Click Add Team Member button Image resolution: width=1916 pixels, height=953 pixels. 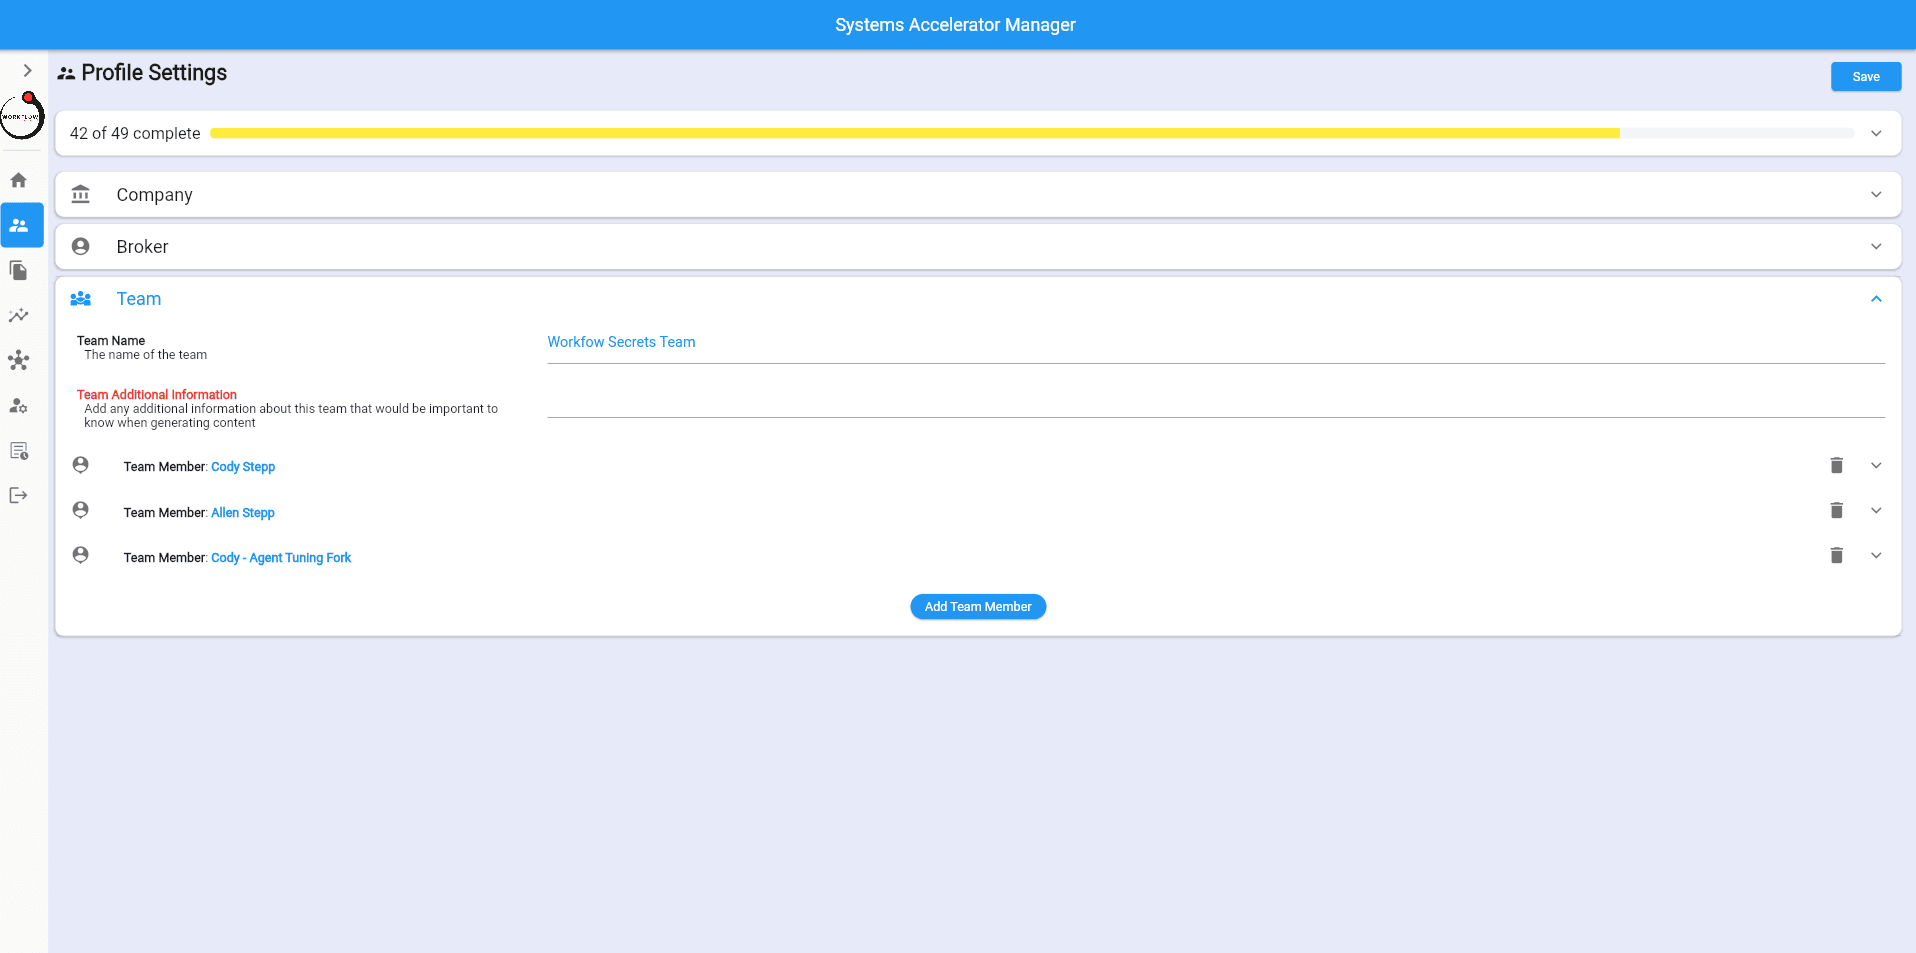[x=977, y=607]
